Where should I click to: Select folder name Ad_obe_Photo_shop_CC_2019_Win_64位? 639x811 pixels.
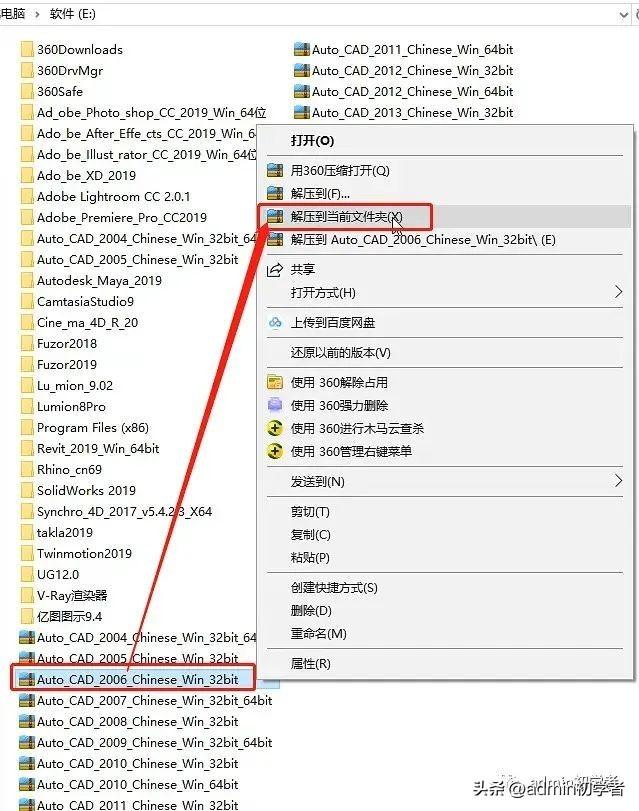pos(152,113)
